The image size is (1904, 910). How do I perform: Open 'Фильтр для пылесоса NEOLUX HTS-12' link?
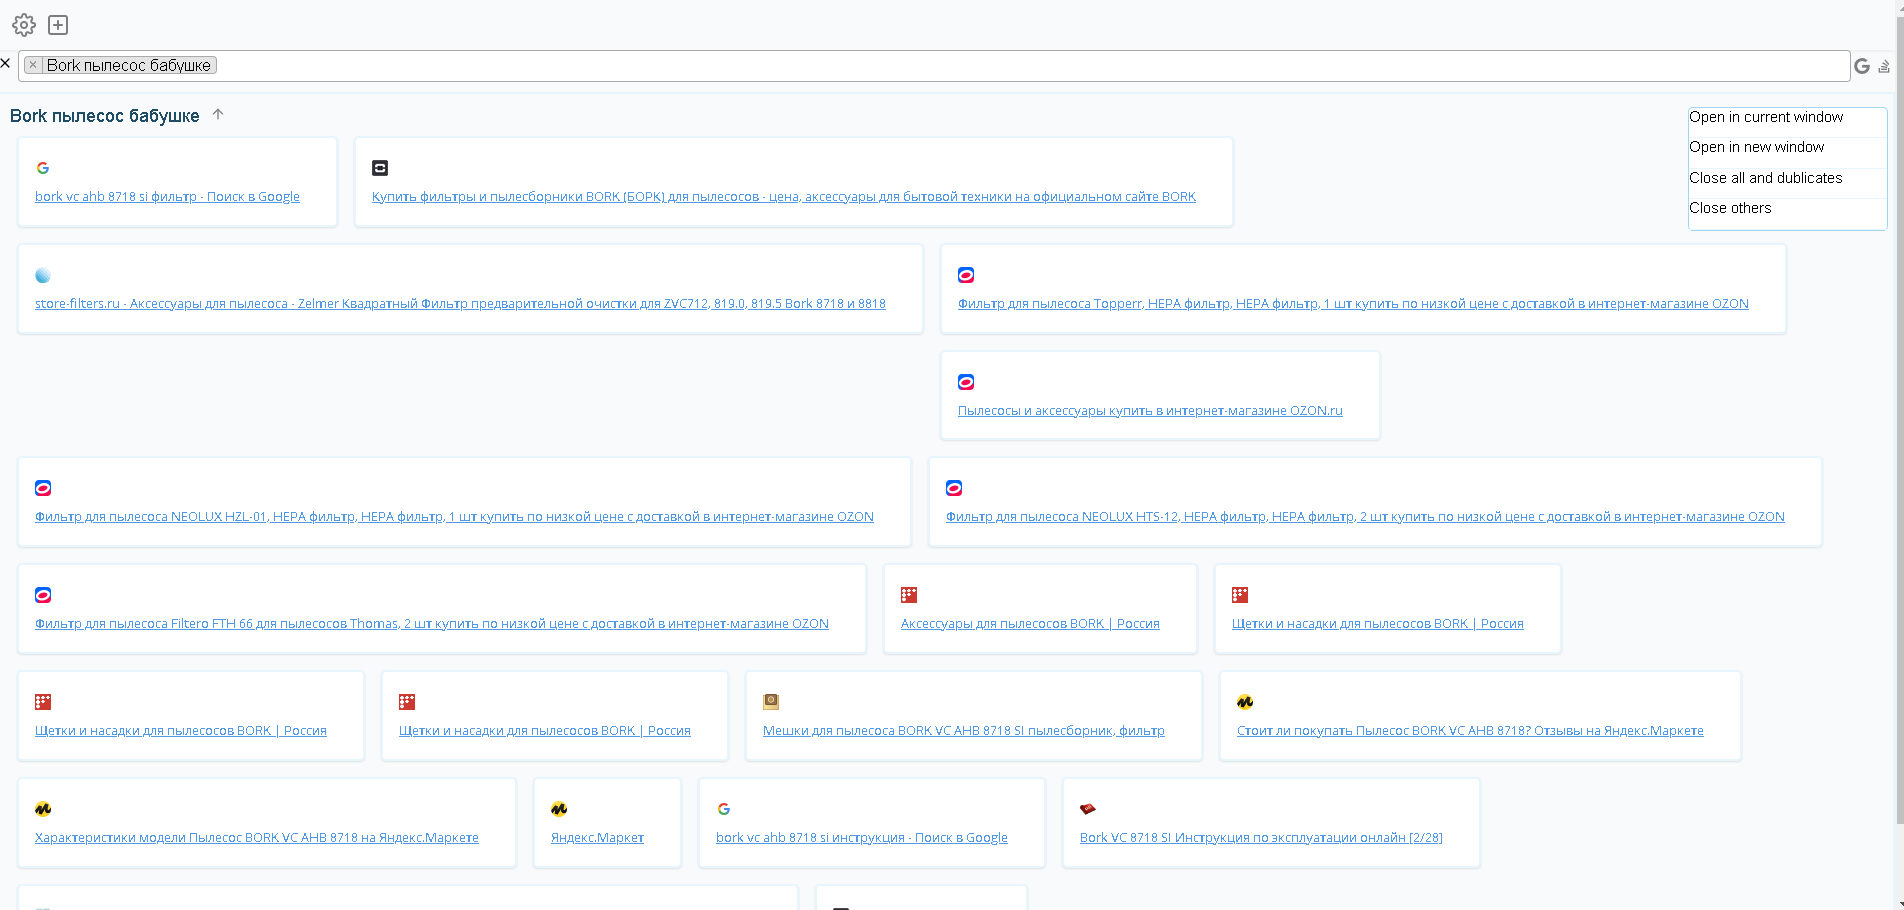[1365, 517]
